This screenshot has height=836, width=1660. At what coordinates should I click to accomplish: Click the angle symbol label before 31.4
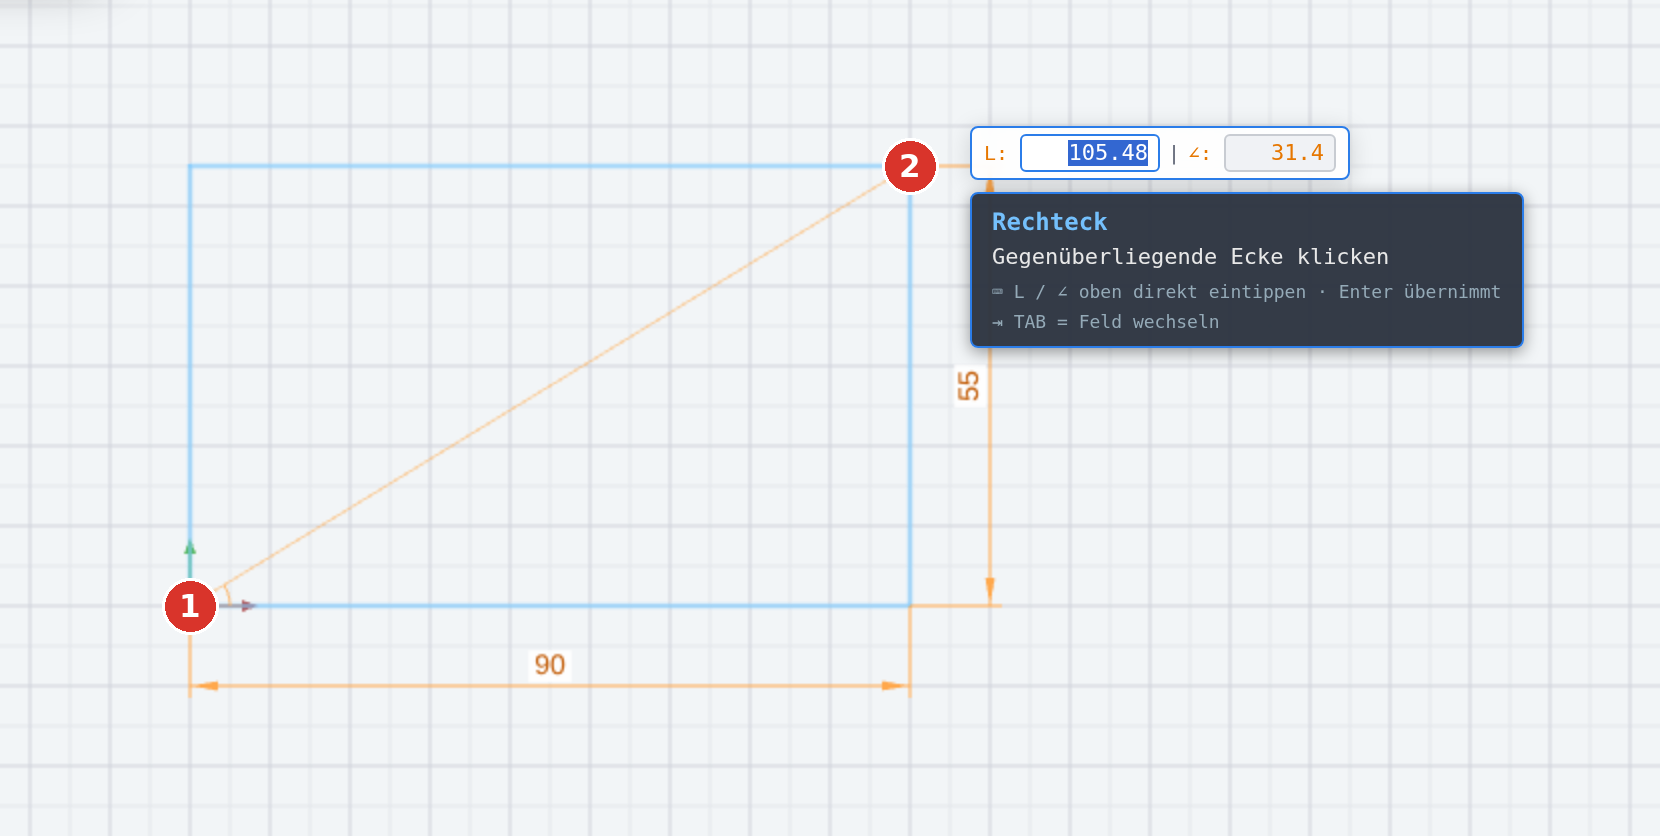pyautogui.click(x=1199, y=154)
